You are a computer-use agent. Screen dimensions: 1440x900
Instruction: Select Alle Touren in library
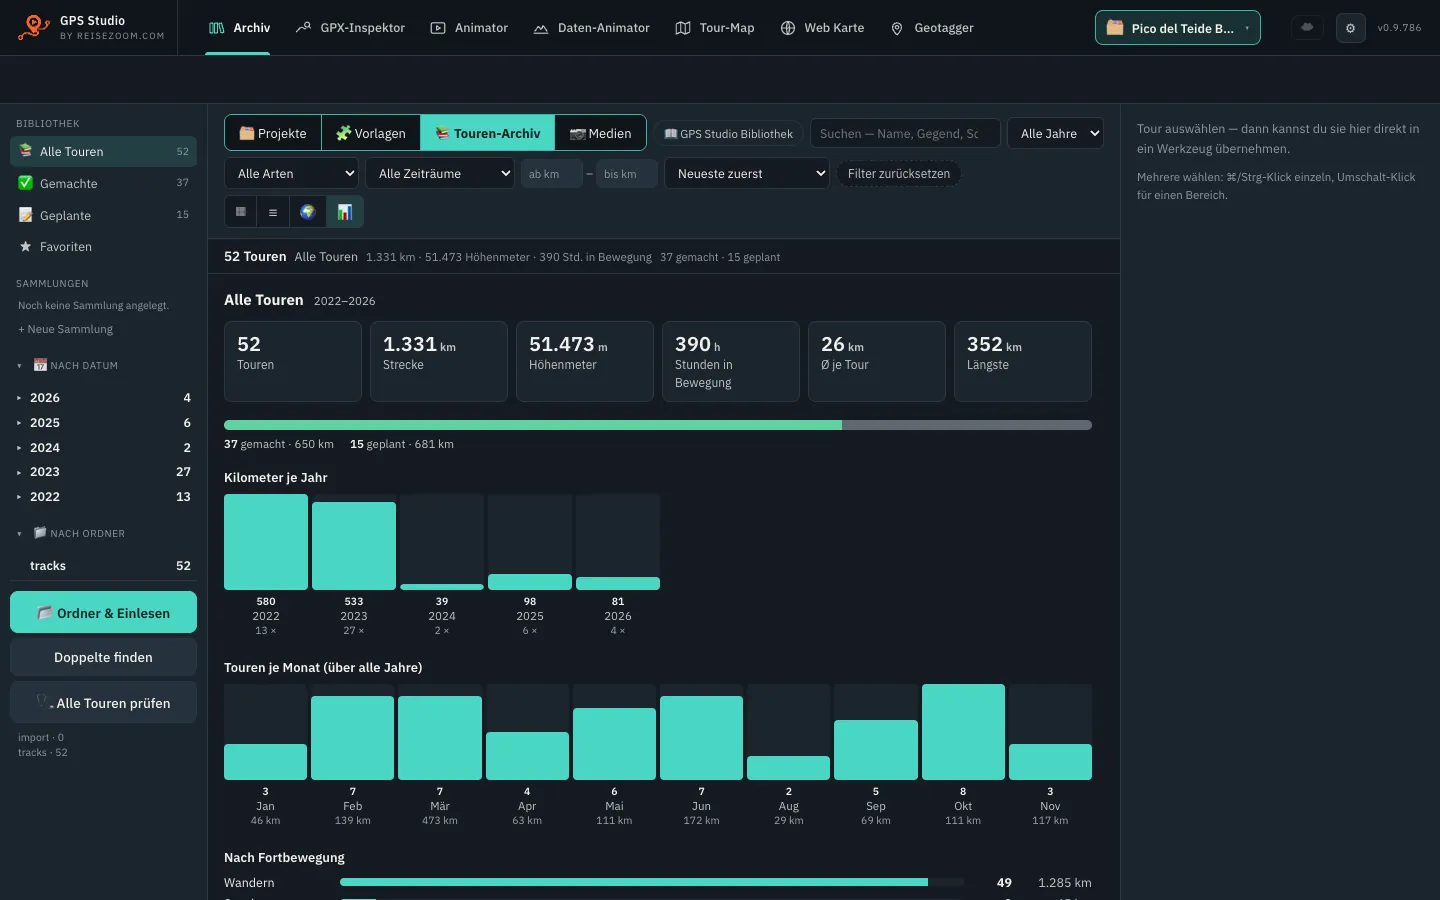tap(104, 151)
